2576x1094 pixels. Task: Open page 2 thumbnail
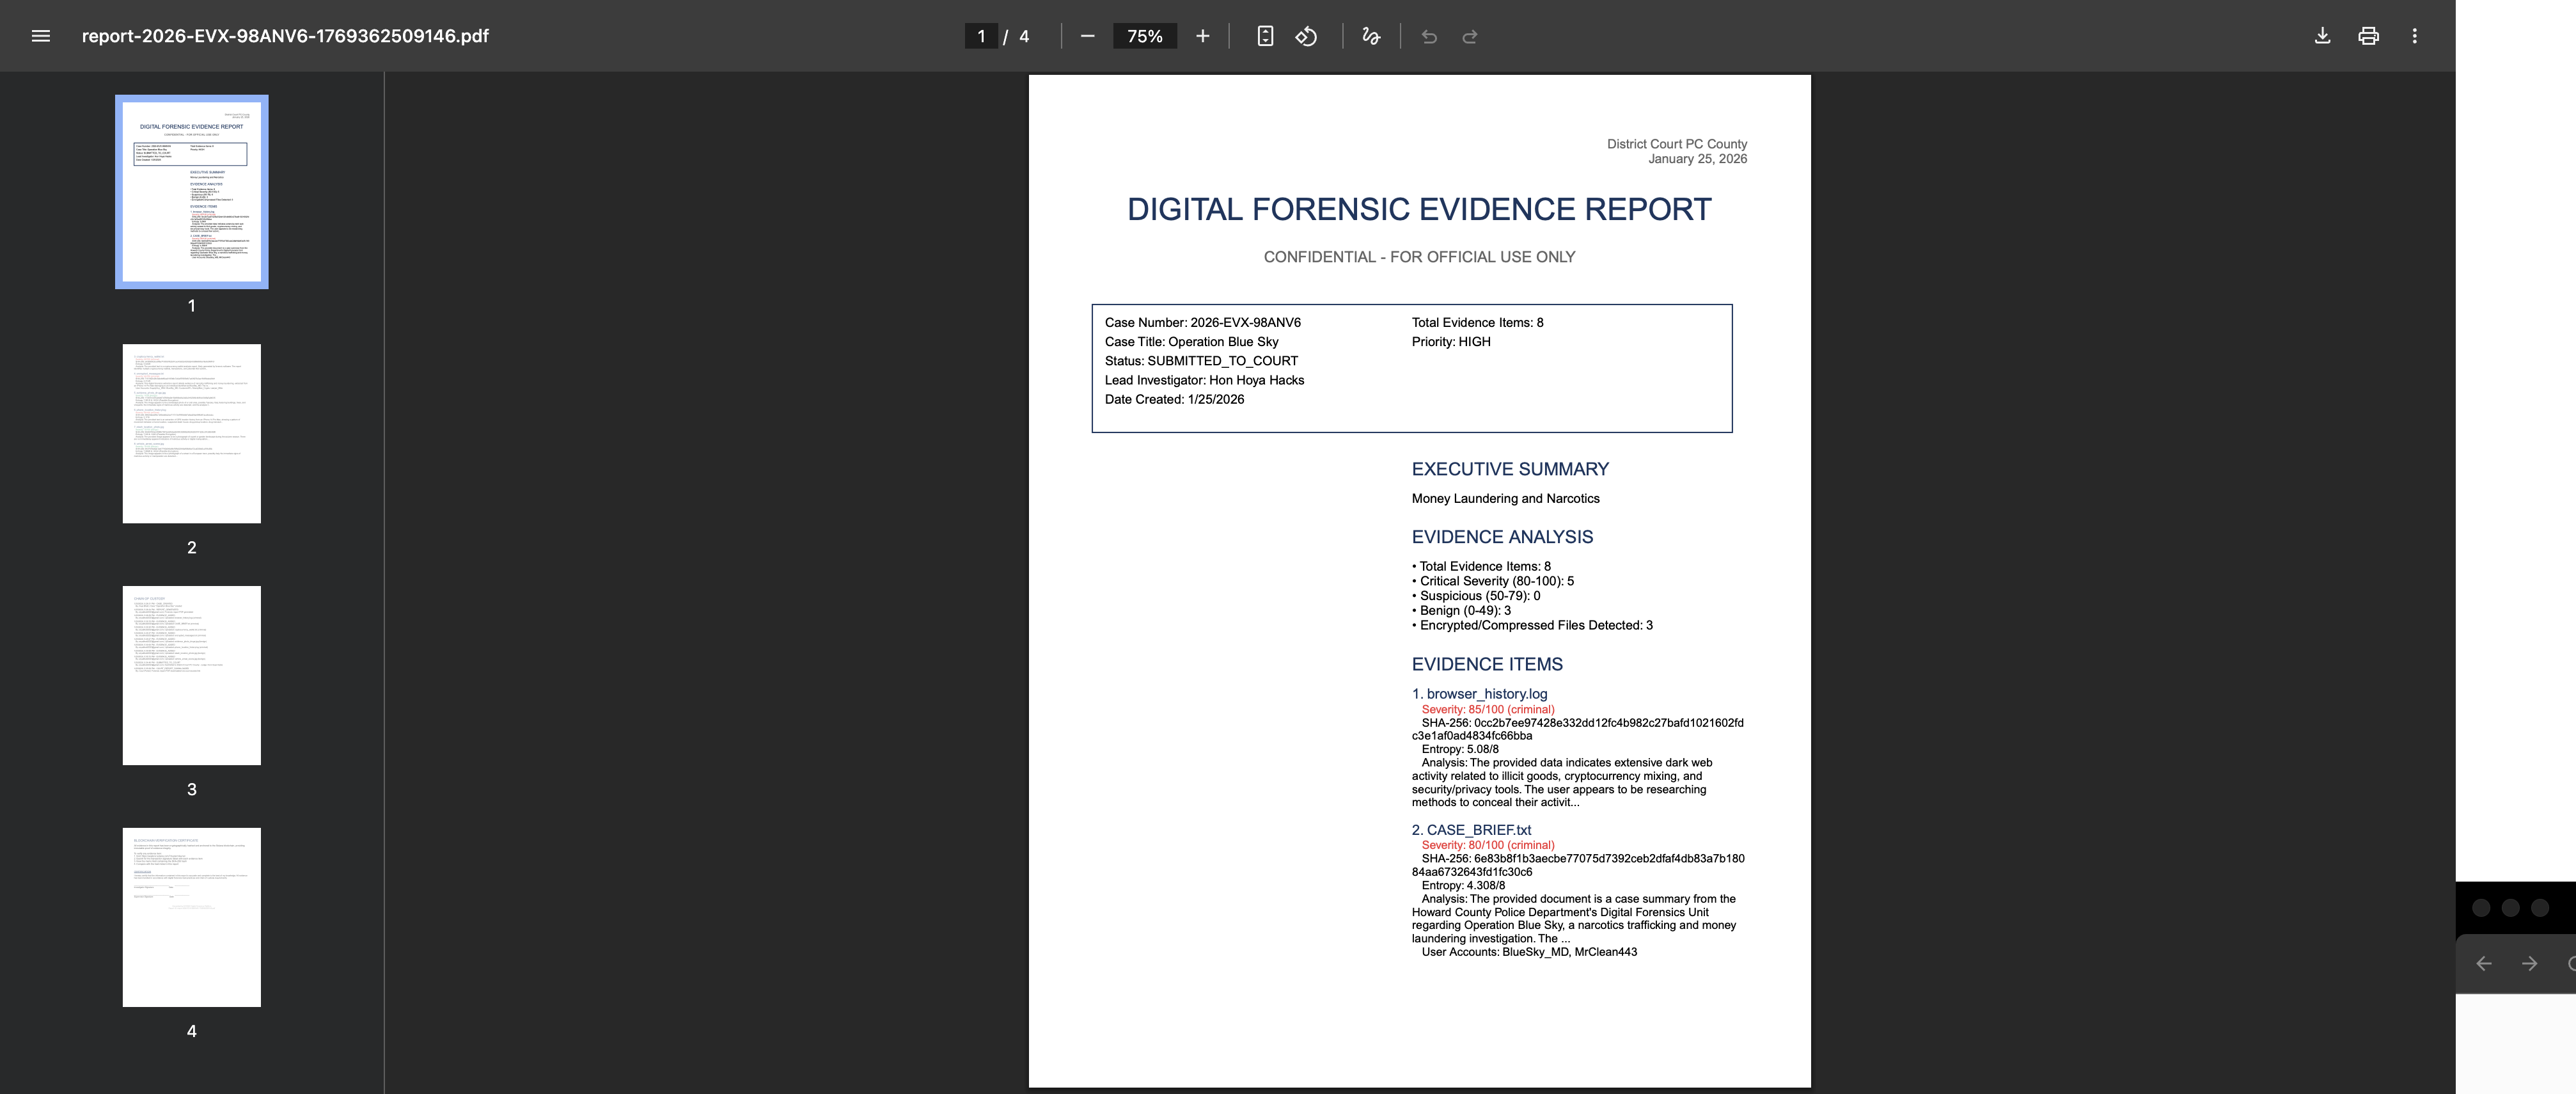pyautogui.click(x=192, y=433)
